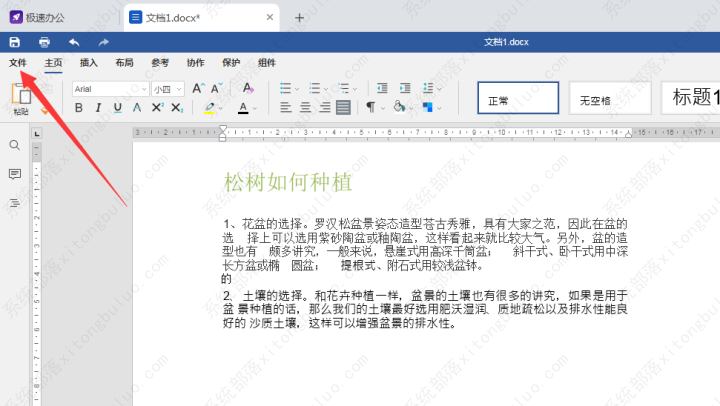
Task: Toggle strikethrough formatting
Action: (137, 107)
